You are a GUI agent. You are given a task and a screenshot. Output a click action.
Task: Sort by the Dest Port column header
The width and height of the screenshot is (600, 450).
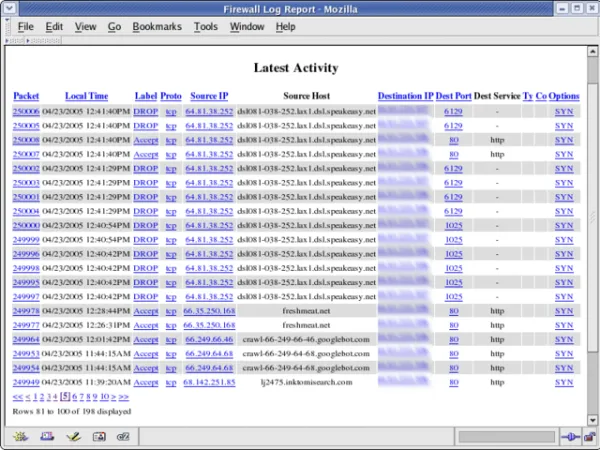pyautogui.click(x=453, y=96)
